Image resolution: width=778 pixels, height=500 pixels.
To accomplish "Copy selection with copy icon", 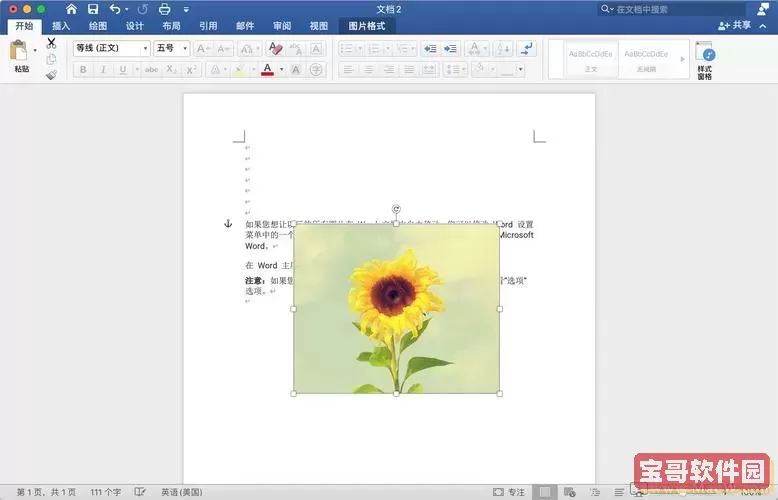I will [x=51, y=59].
